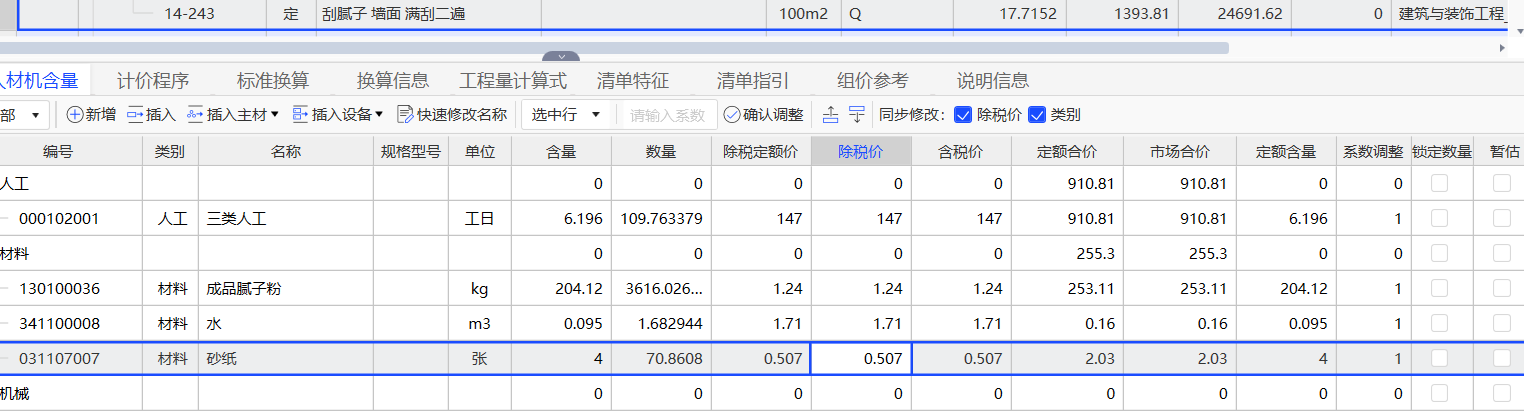Click the move-down arrow icon in toolbar

tap(857, 115)
